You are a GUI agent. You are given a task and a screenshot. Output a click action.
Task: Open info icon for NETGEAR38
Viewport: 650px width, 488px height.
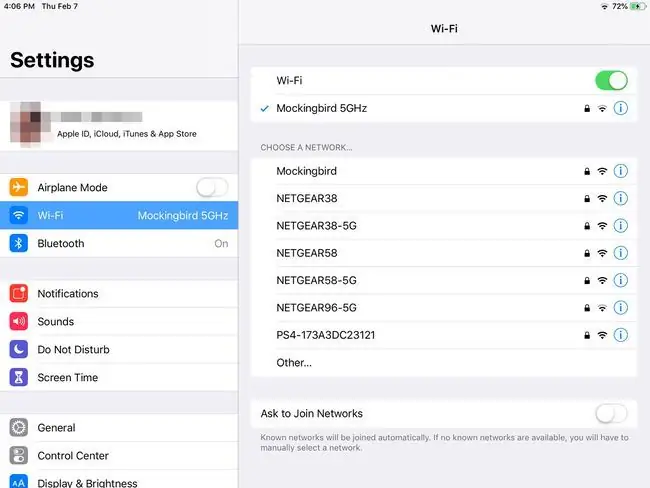pos(620,198)
